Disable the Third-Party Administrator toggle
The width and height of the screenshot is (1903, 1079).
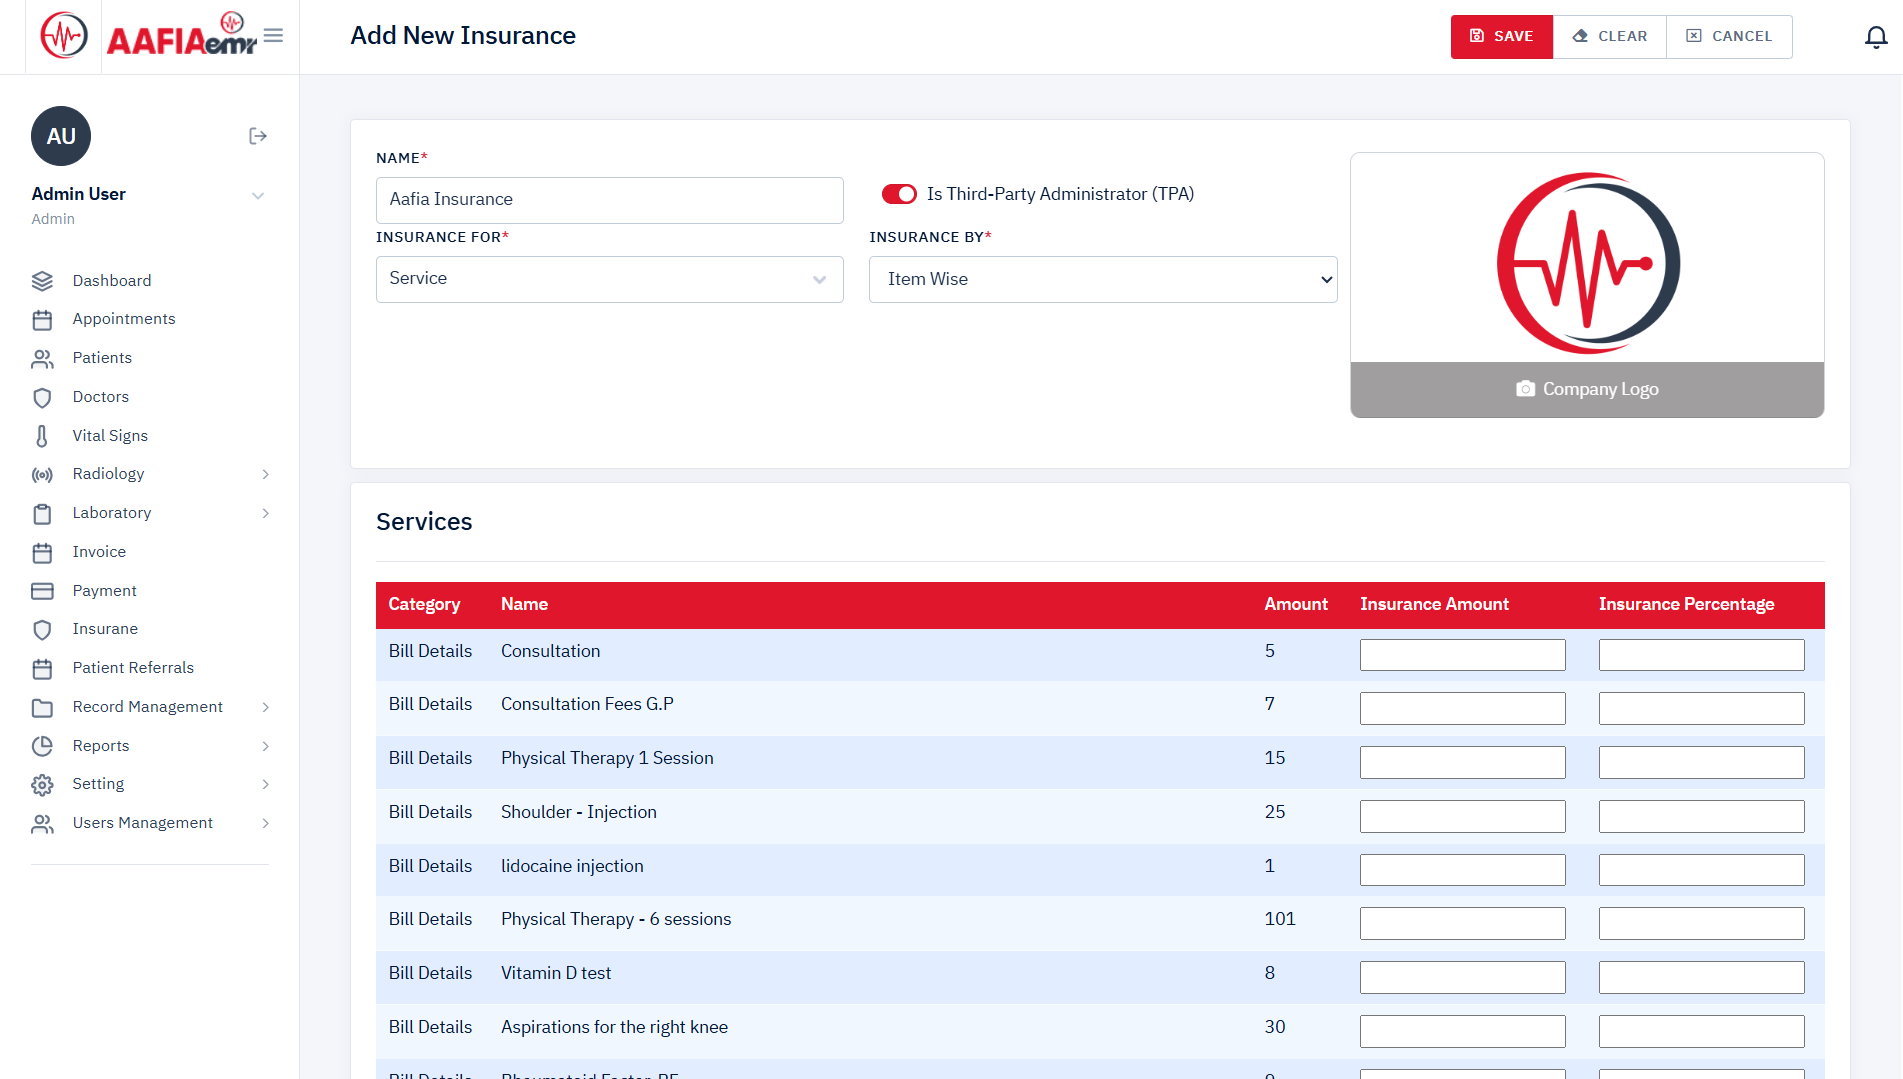click(898, 194)
